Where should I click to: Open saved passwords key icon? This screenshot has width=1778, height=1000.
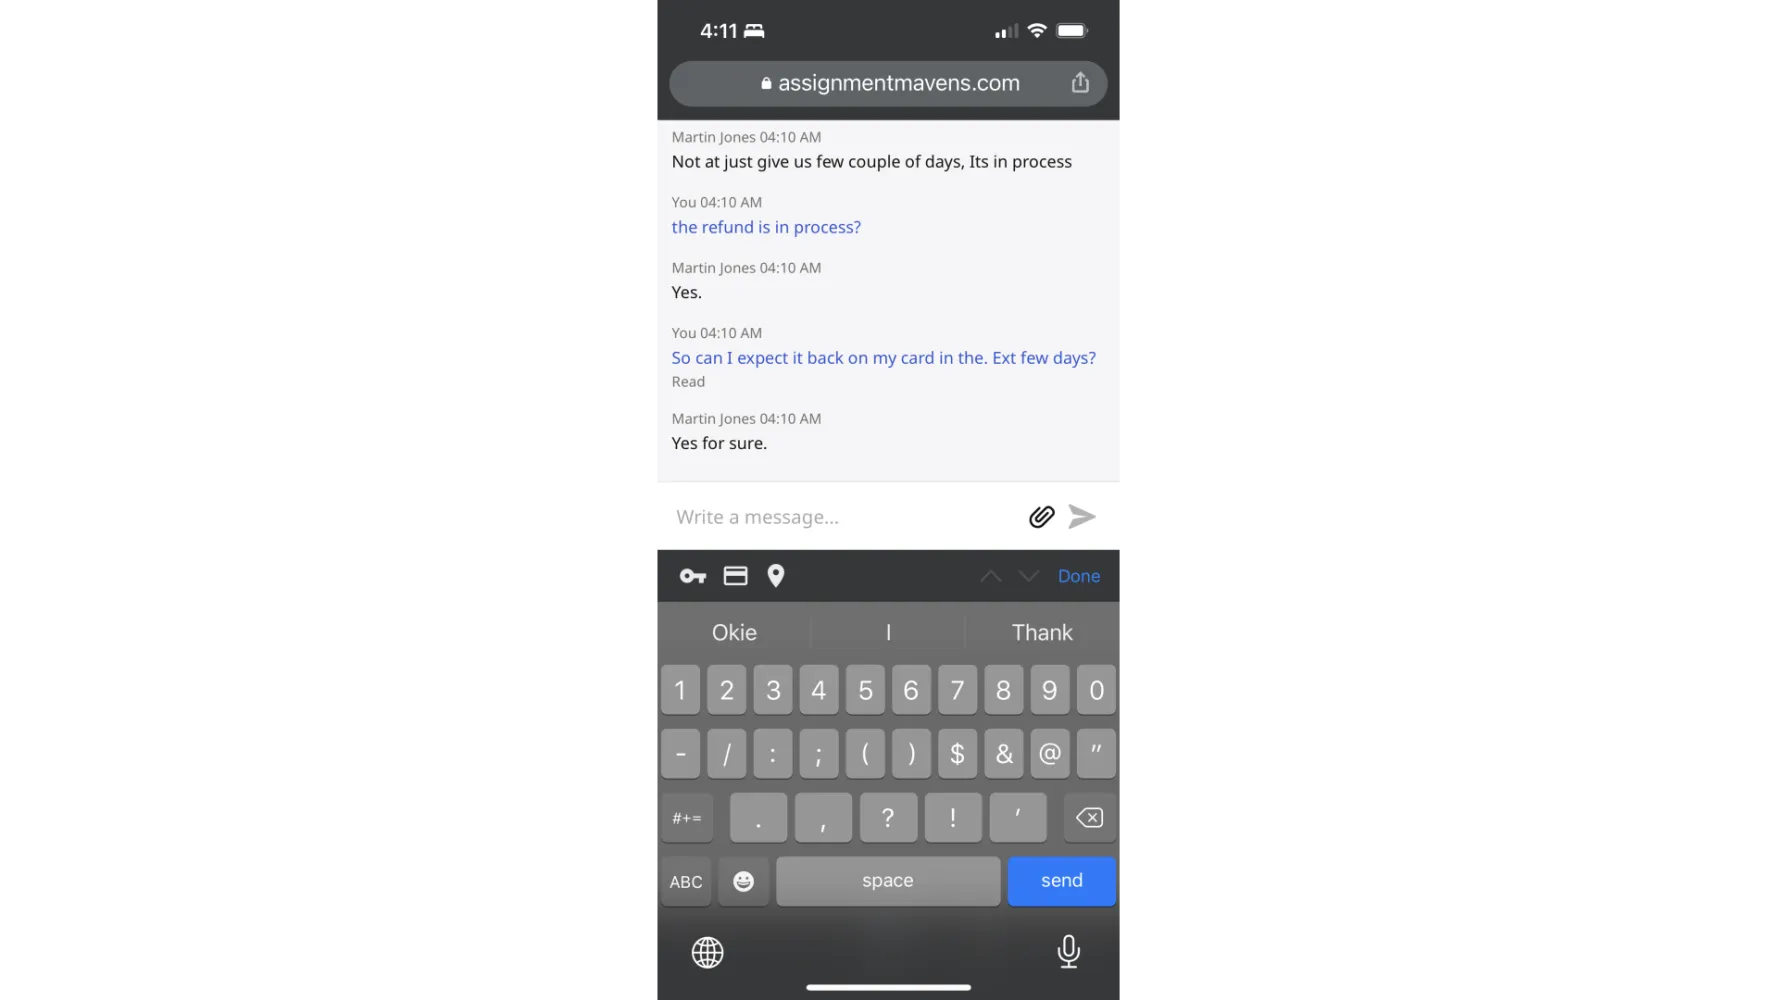point(693,576)
